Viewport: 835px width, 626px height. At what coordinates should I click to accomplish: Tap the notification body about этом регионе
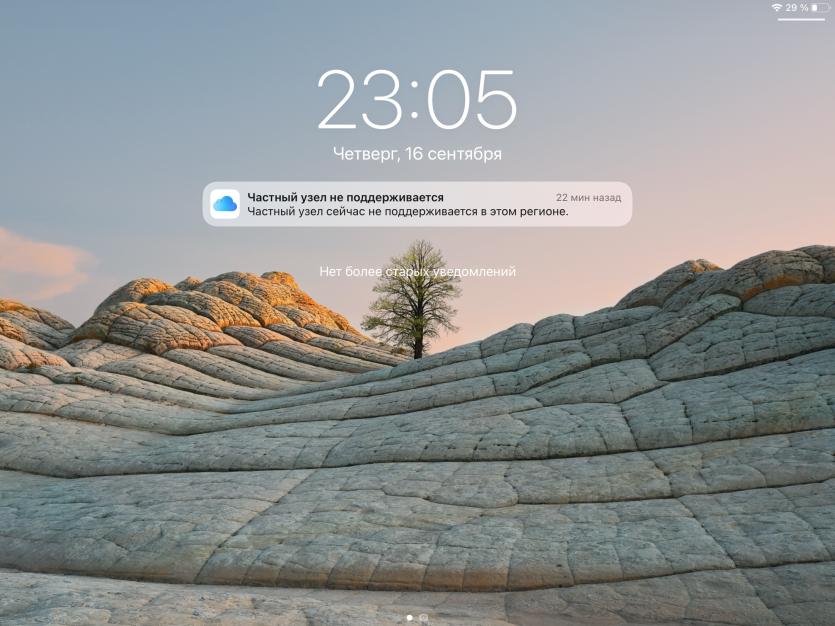[x=408, y=211]
